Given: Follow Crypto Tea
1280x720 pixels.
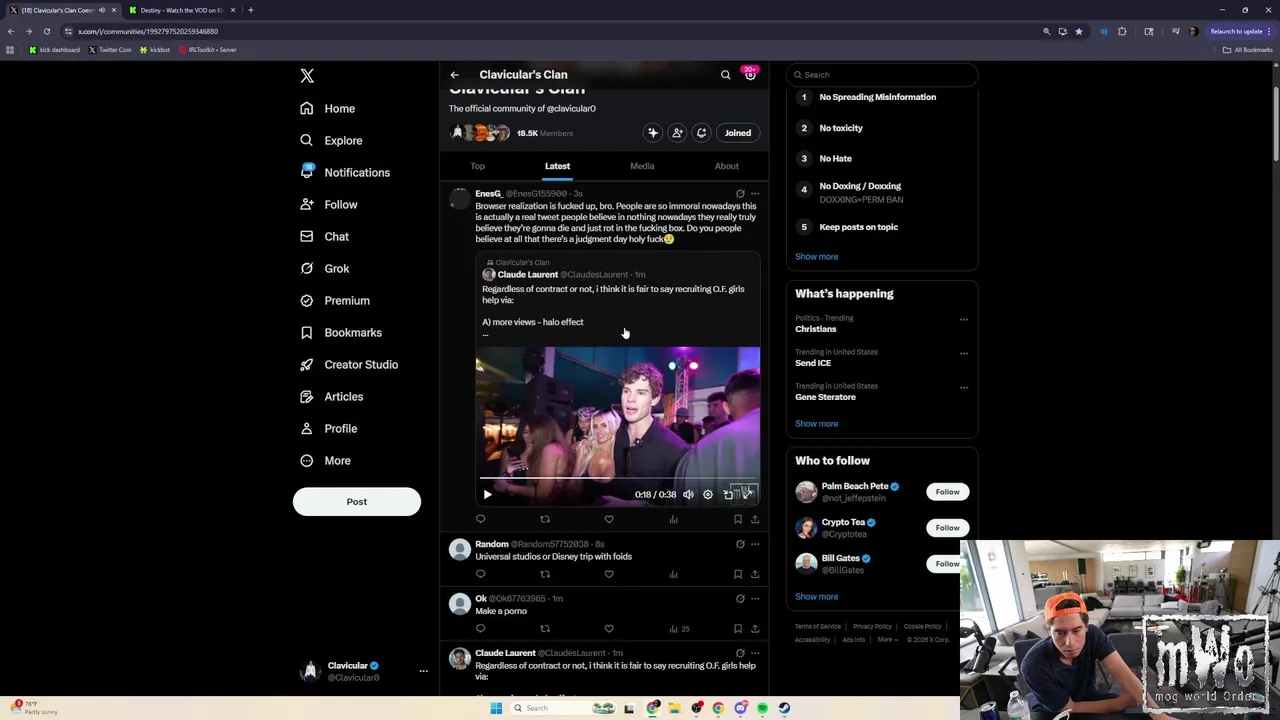Looking at the screenshot, I should pos(947,528).
